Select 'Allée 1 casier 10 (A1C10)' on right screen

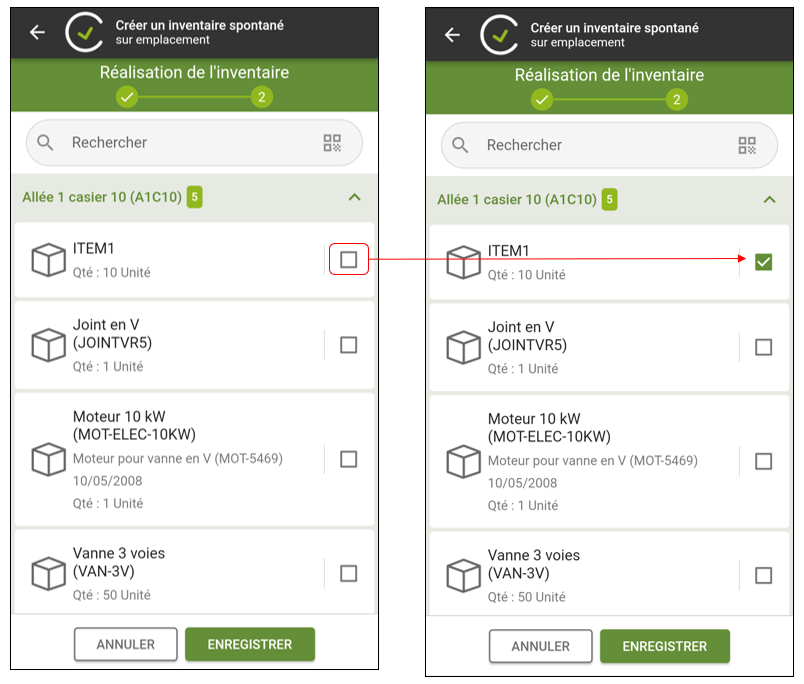517,199
